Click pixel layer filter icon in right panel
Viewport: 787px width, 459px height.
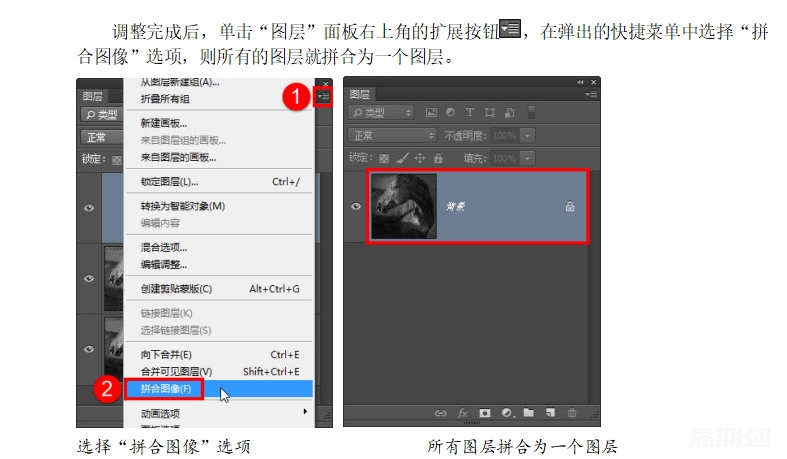point(431,112)
